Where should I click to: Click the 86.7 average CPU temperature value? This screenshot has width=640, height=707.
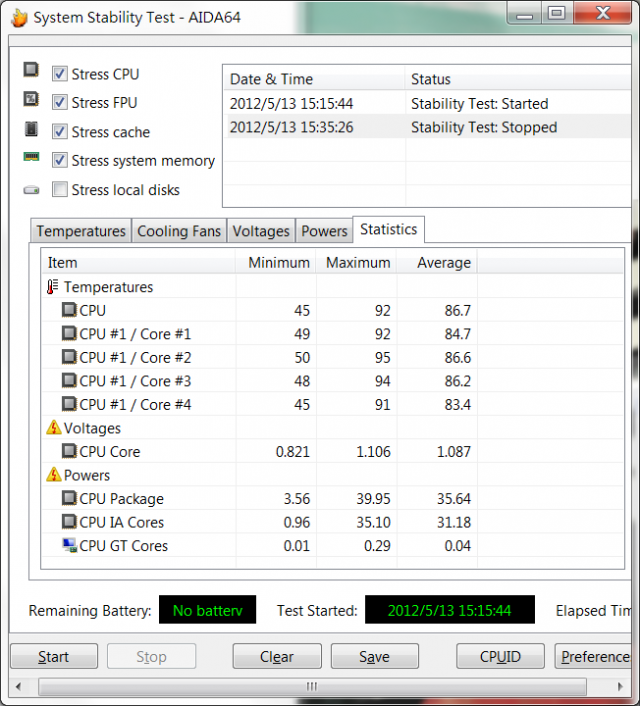click(457, 310)
